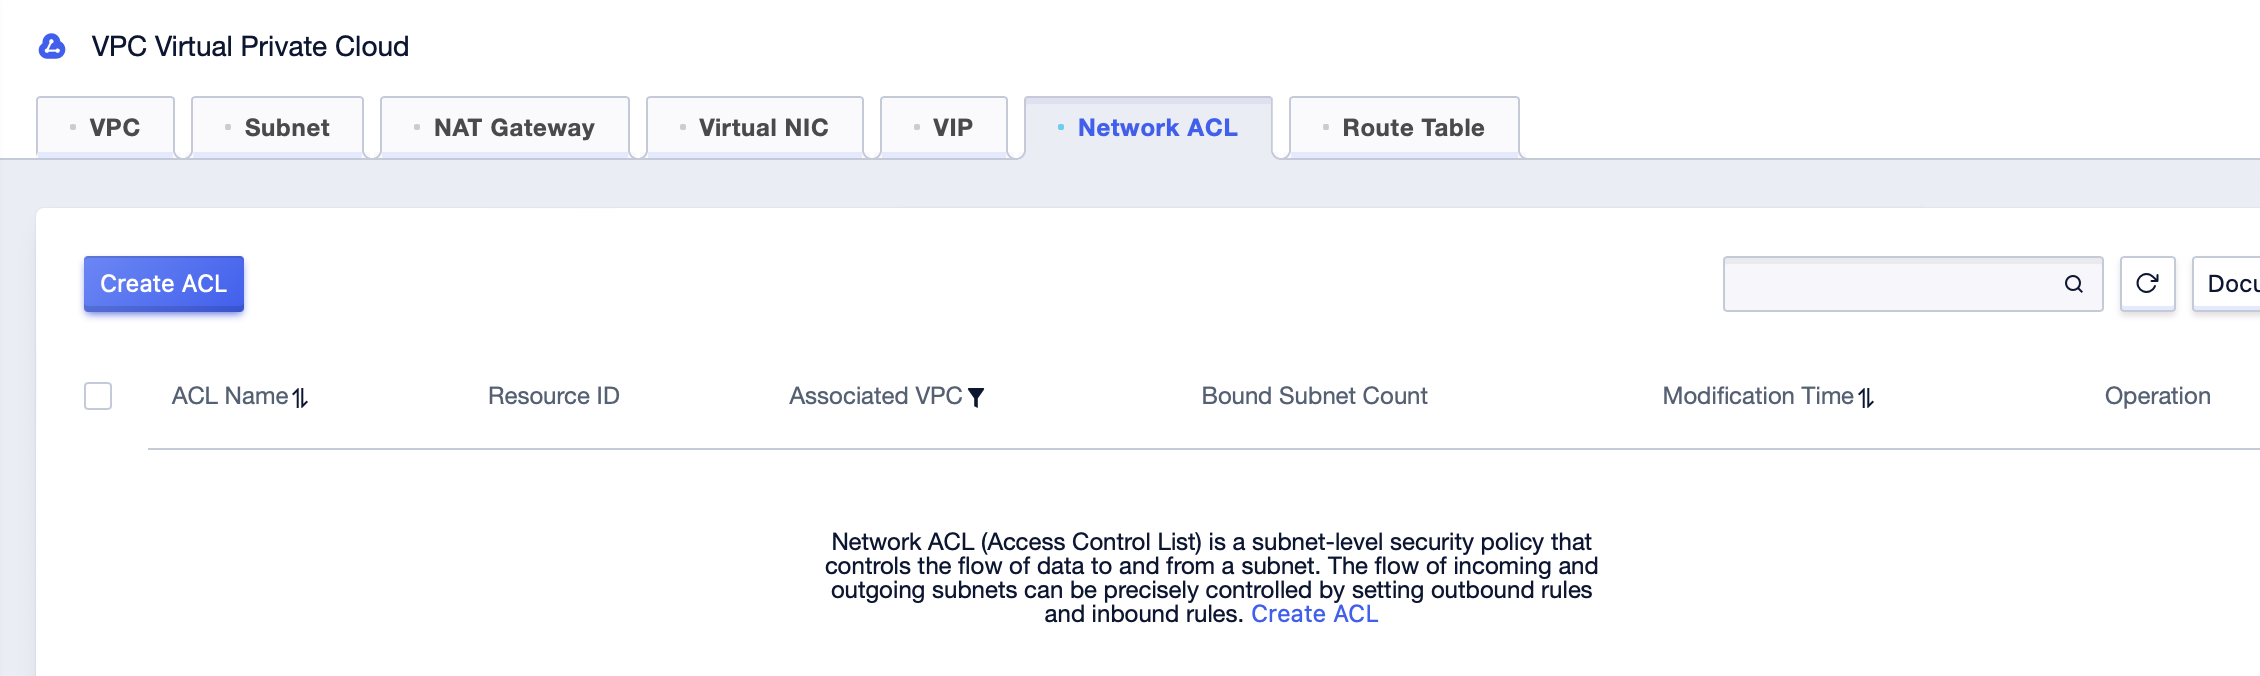Viewport: 2260px width, 676px height.
Task: Click the blue Create ACL button
Action: (x=164, y=284)
